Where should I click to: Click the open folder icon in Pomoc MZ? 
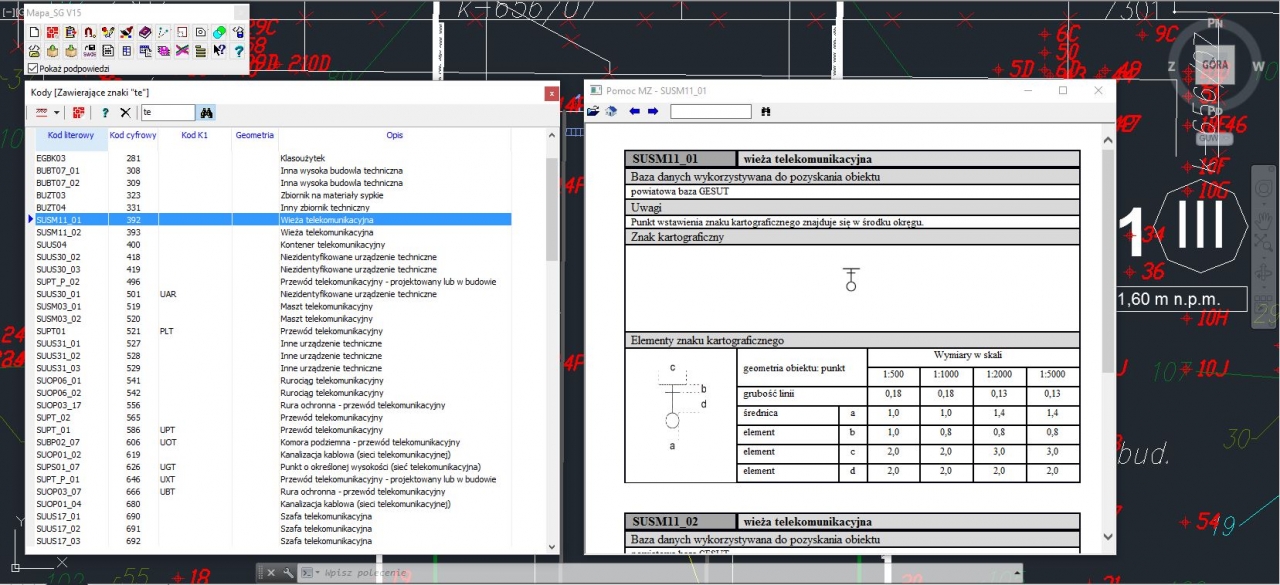point(593,112)
